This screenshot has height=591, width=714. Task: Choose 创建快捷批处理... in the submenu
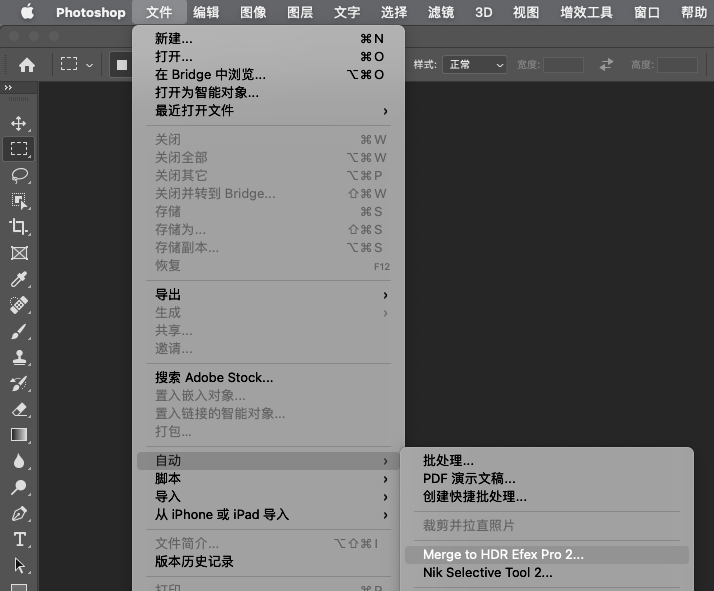546,496
